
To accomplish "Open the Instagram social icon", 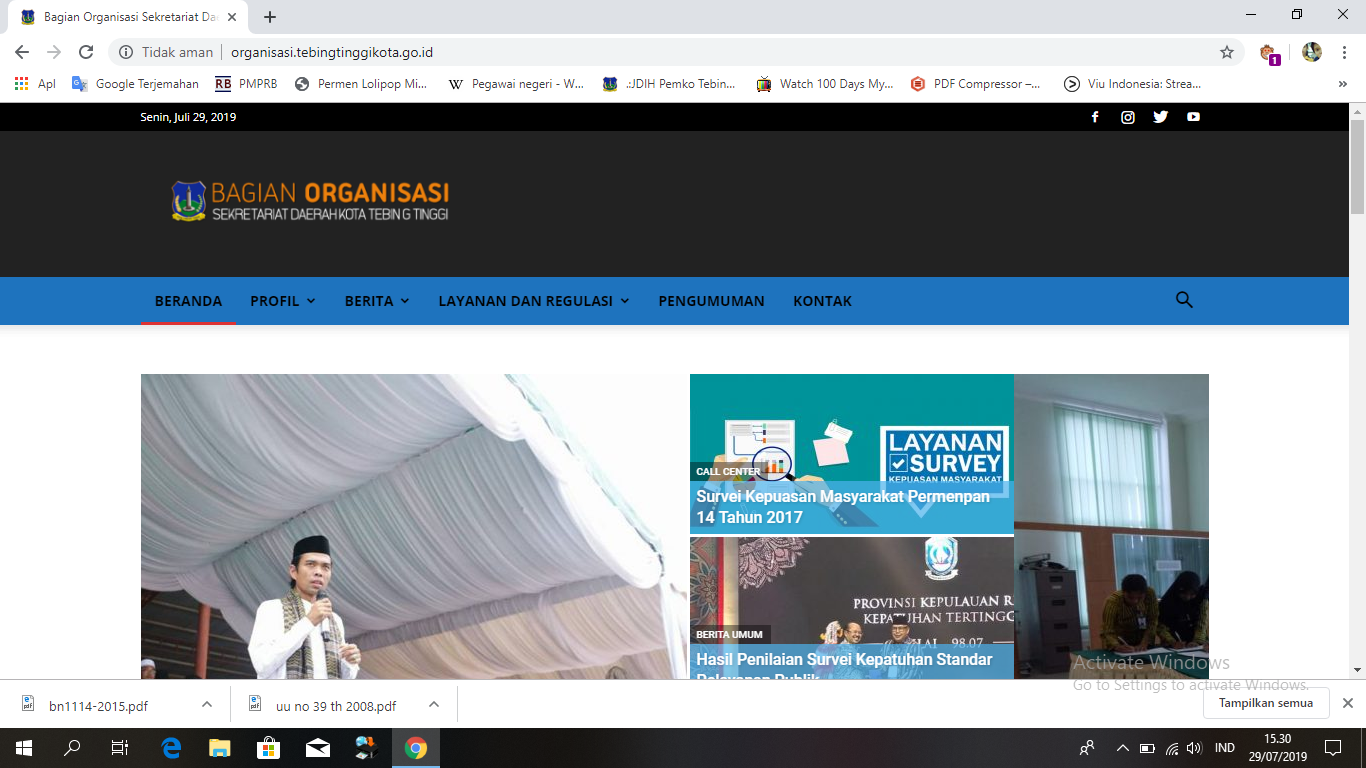I will click(x=1128, y=117).
